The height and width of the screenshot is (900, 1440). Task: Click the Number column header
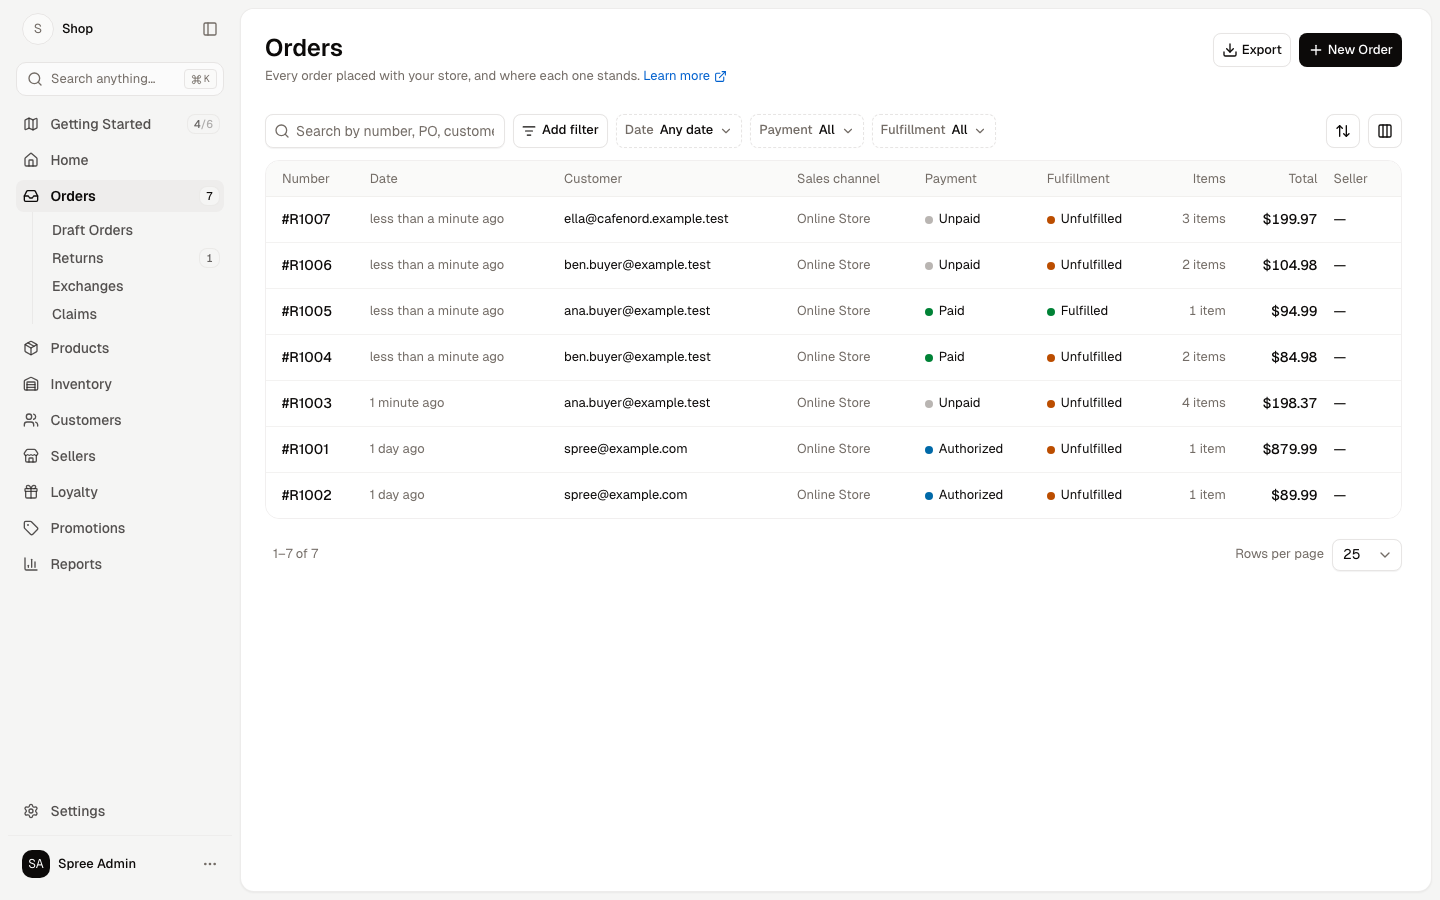coord(306,179)
